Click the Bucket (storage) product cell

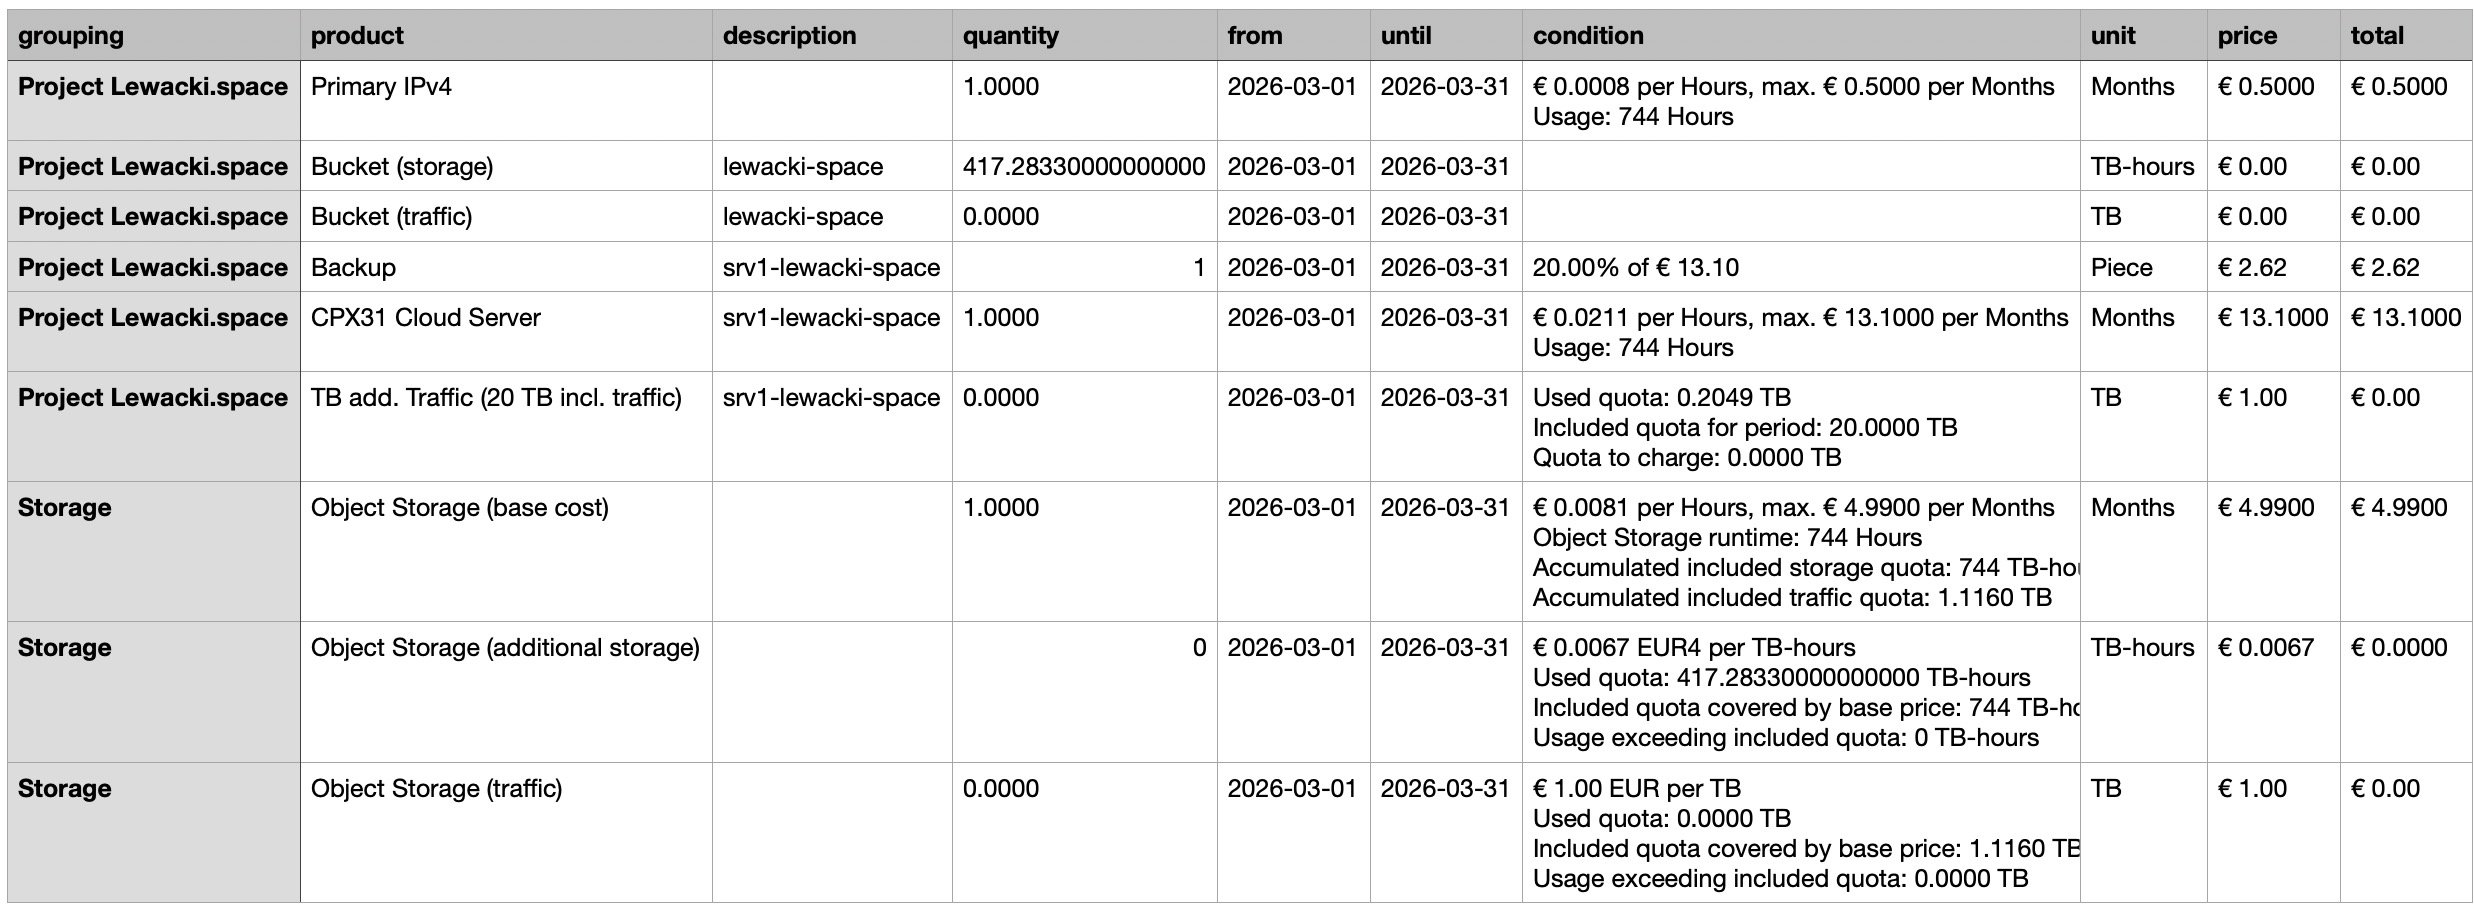click(x=506, y=166)
